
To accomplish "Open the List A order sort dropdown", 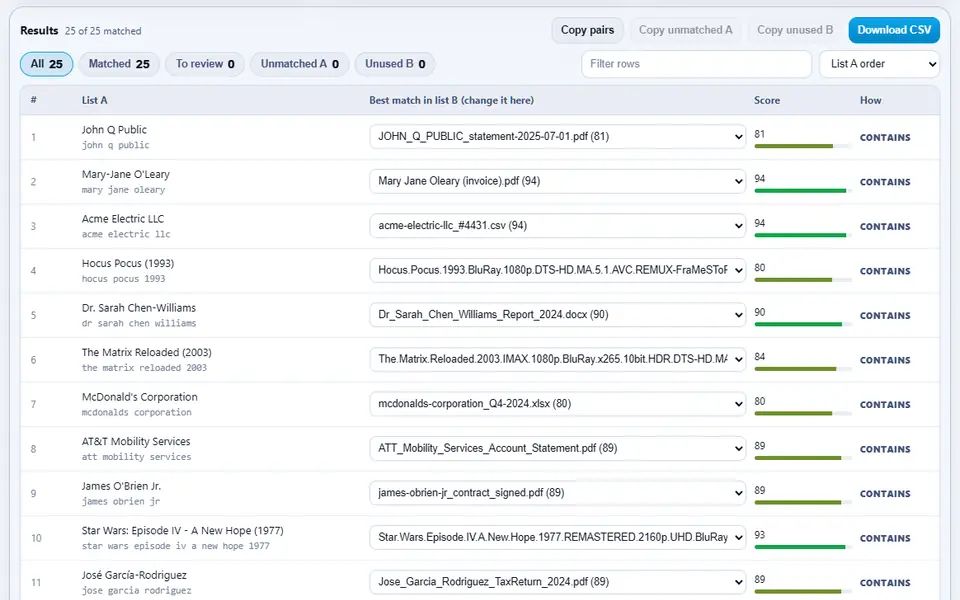I will click(x=879, y=64).
